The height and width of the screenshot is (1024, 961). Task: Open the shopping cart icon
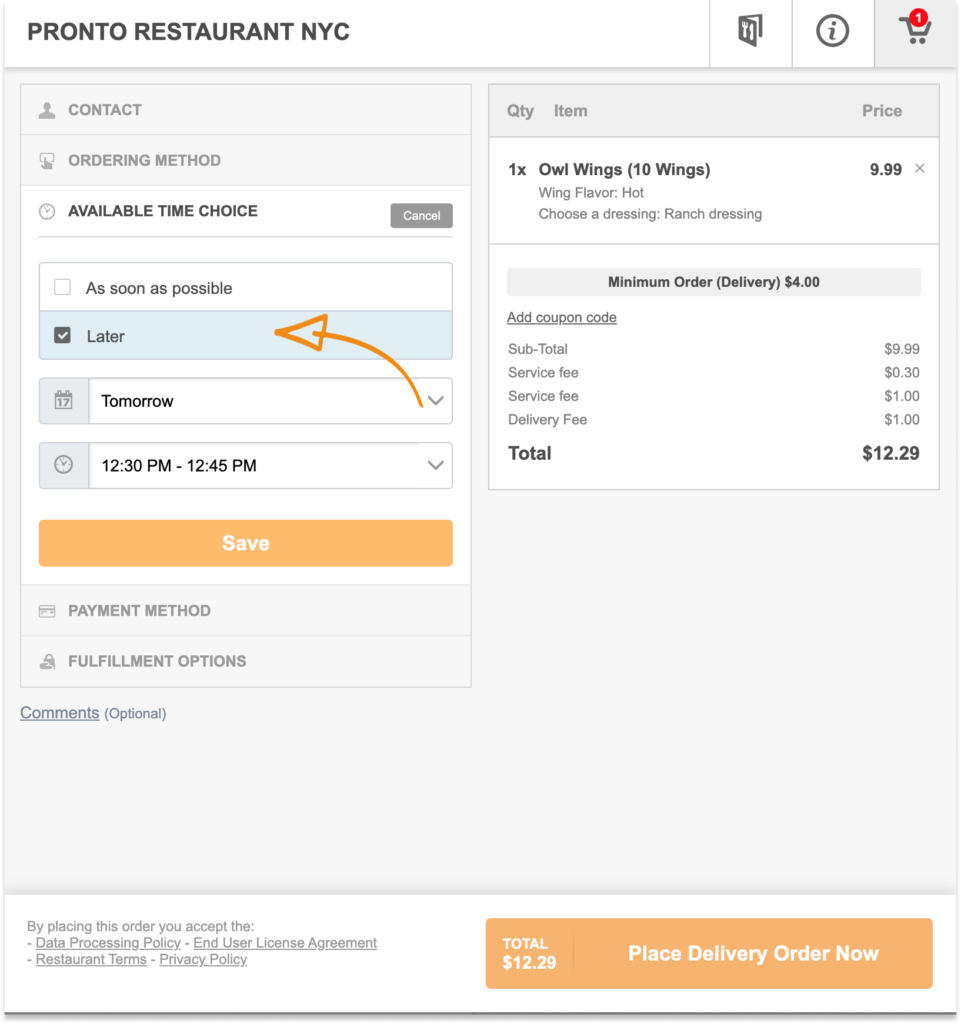coord(914,32)
